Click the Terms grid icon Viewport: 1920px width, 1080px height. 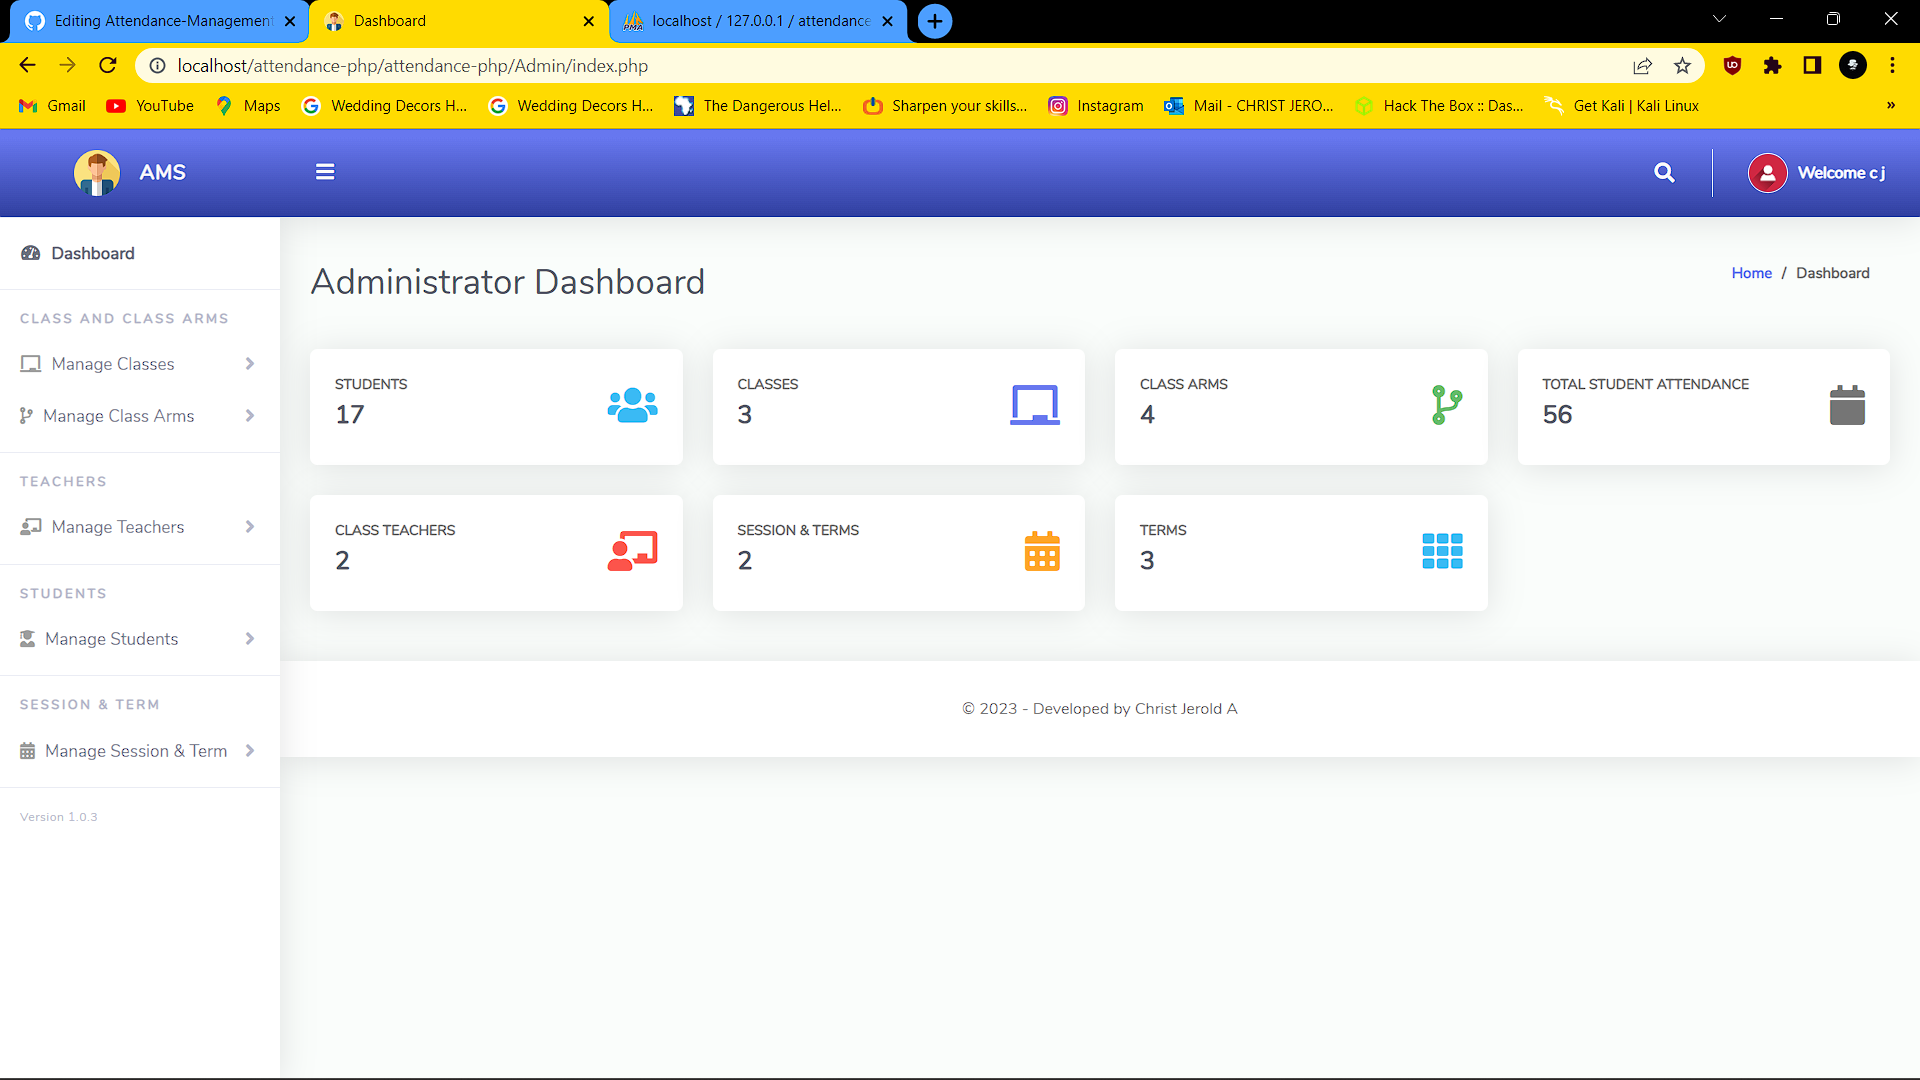point(1442,549)
